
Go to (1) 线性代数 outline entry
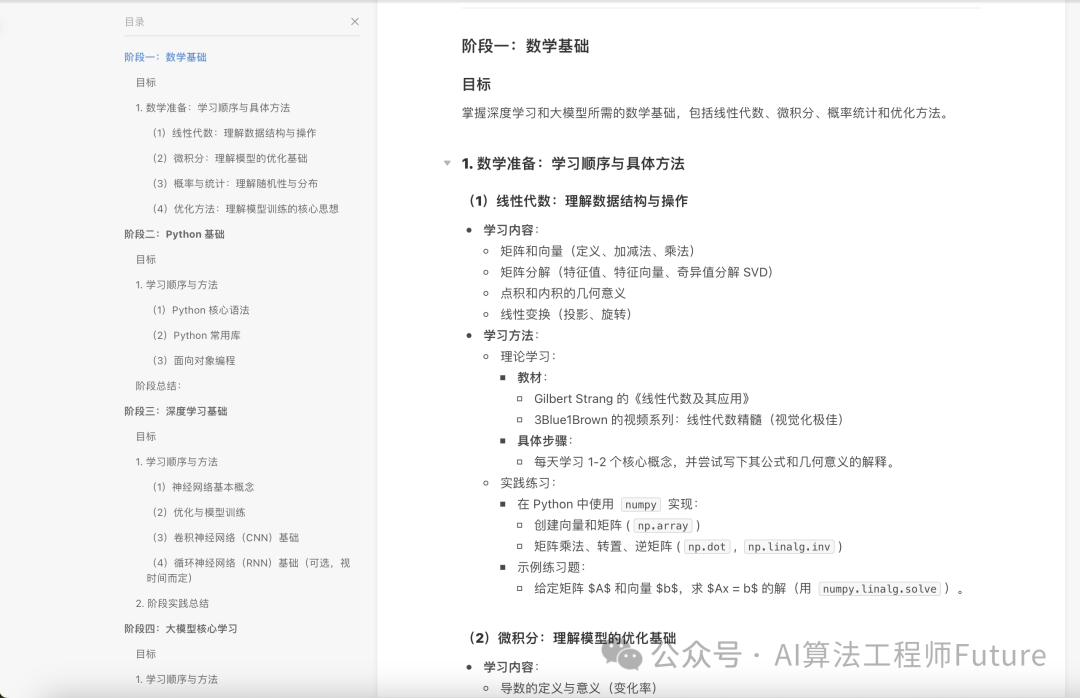click(234, 133)
